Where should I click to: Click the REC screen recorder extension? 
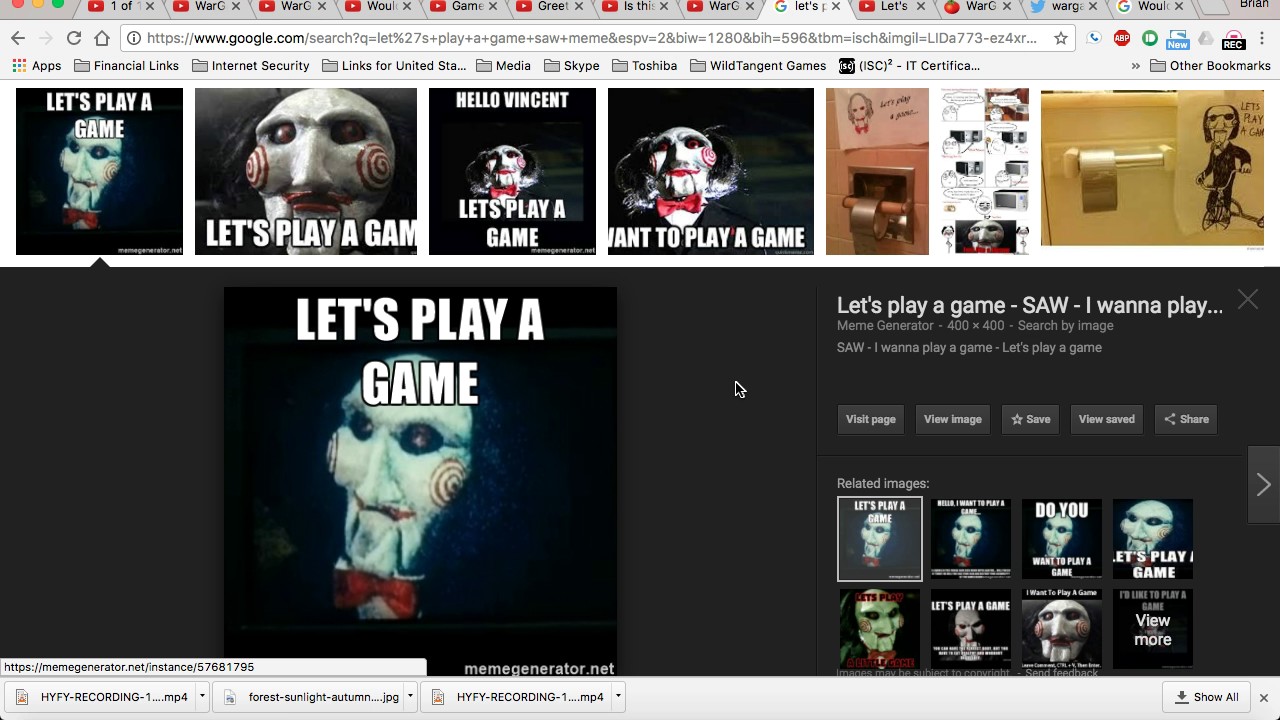pos(1233,39)
